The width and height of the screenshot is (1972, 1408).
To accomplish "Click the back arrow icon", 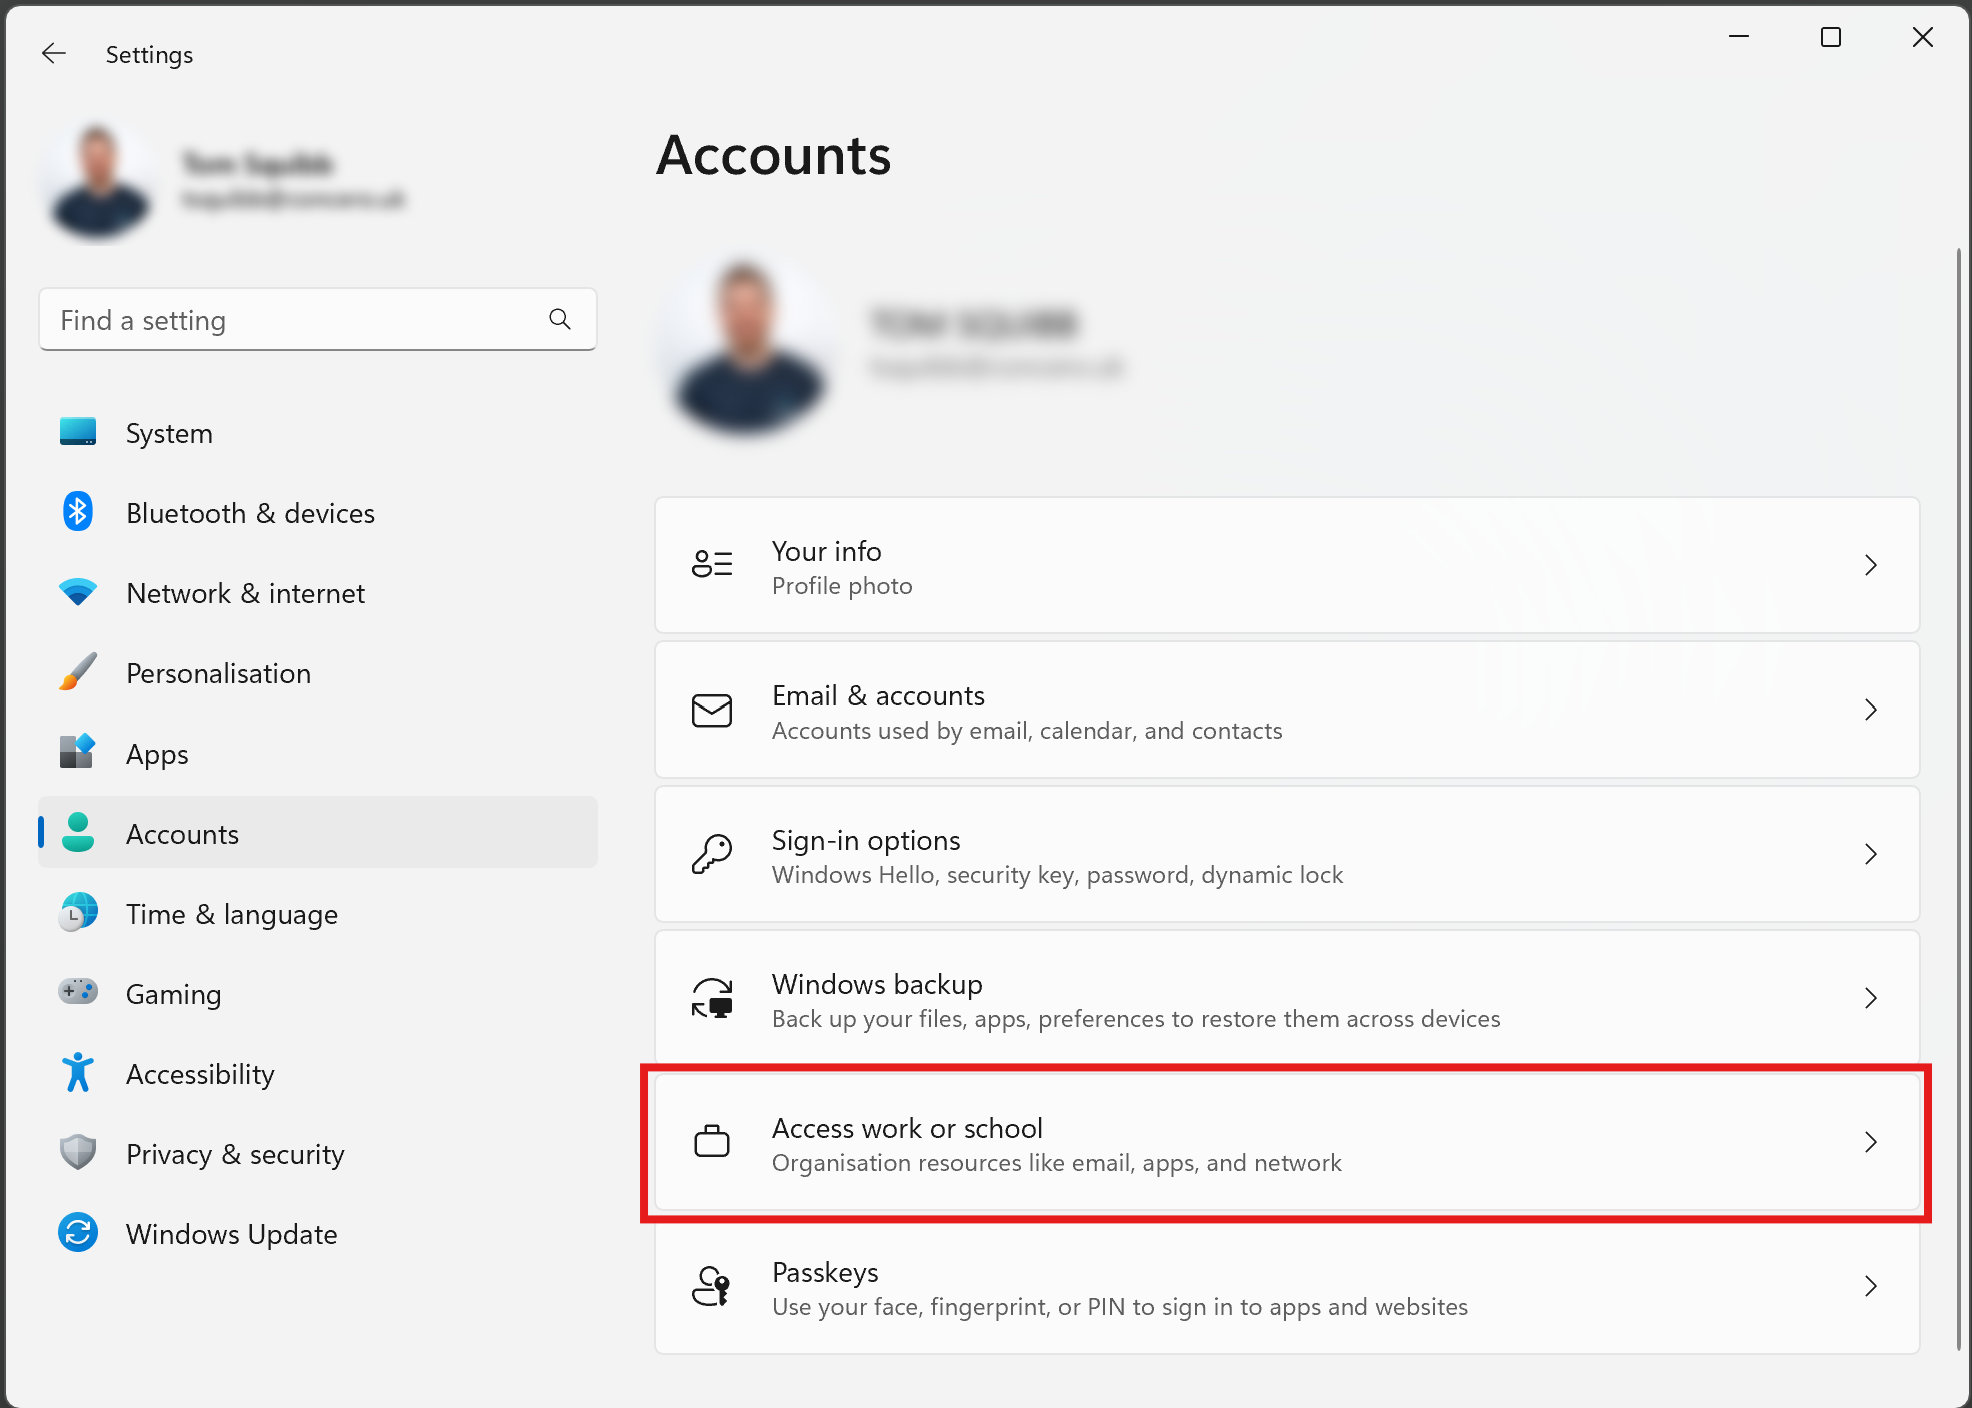I will click(x=54, y=54).
